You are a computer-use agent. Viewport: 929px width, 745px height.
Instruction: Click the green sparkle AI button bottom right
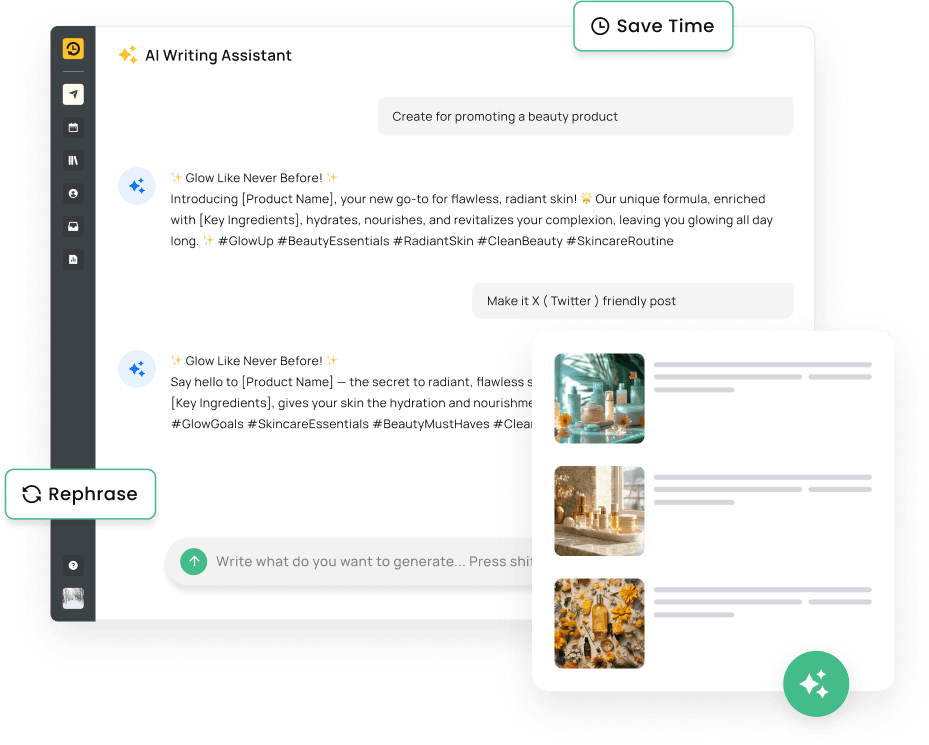[816, 684]
